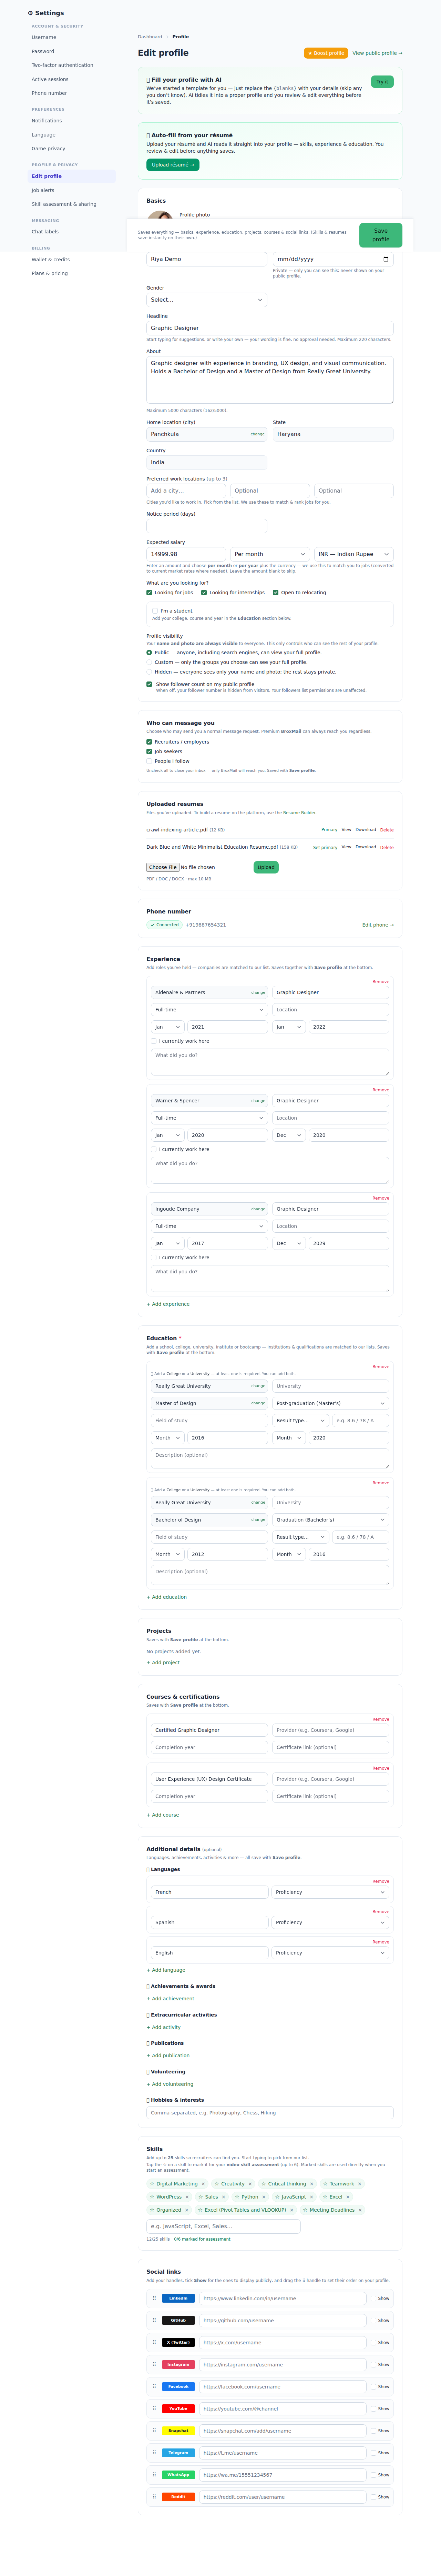The width and height of the screenshot is (441, 2576).
Task: Remove the Meeting Deadlines skill chip
Action: click(x=360, y=2210)
